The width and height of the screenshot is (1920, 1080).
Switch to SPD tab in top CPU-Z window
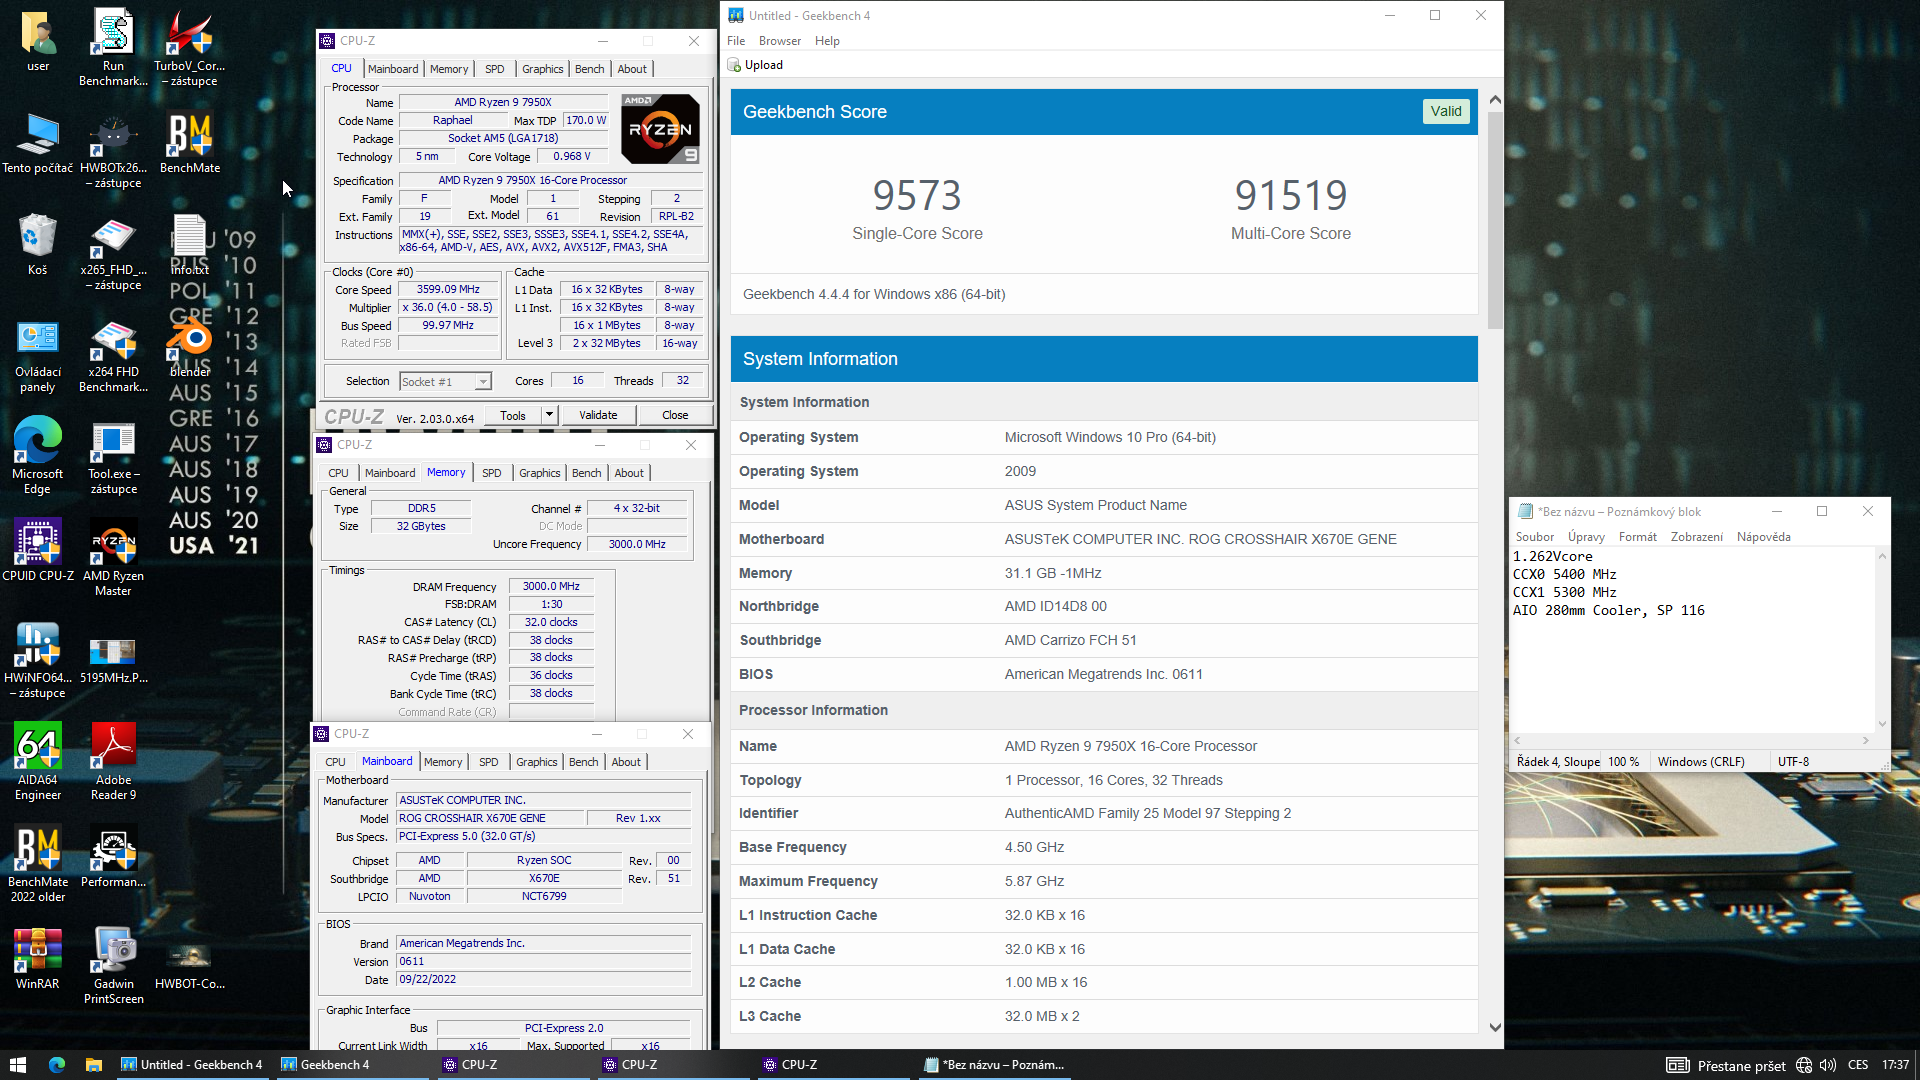494,69
